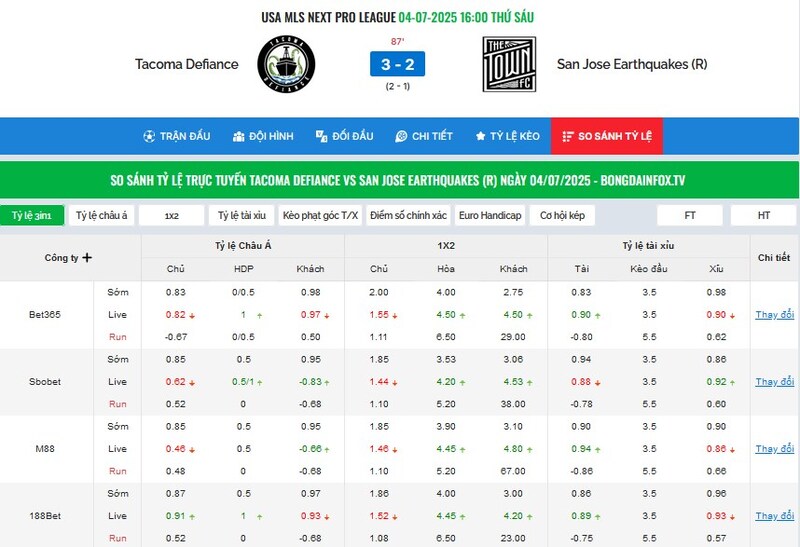Click the M88 company name
This screenshot has height=547, width=800.
pyautogui.click(x=45, y=449)
